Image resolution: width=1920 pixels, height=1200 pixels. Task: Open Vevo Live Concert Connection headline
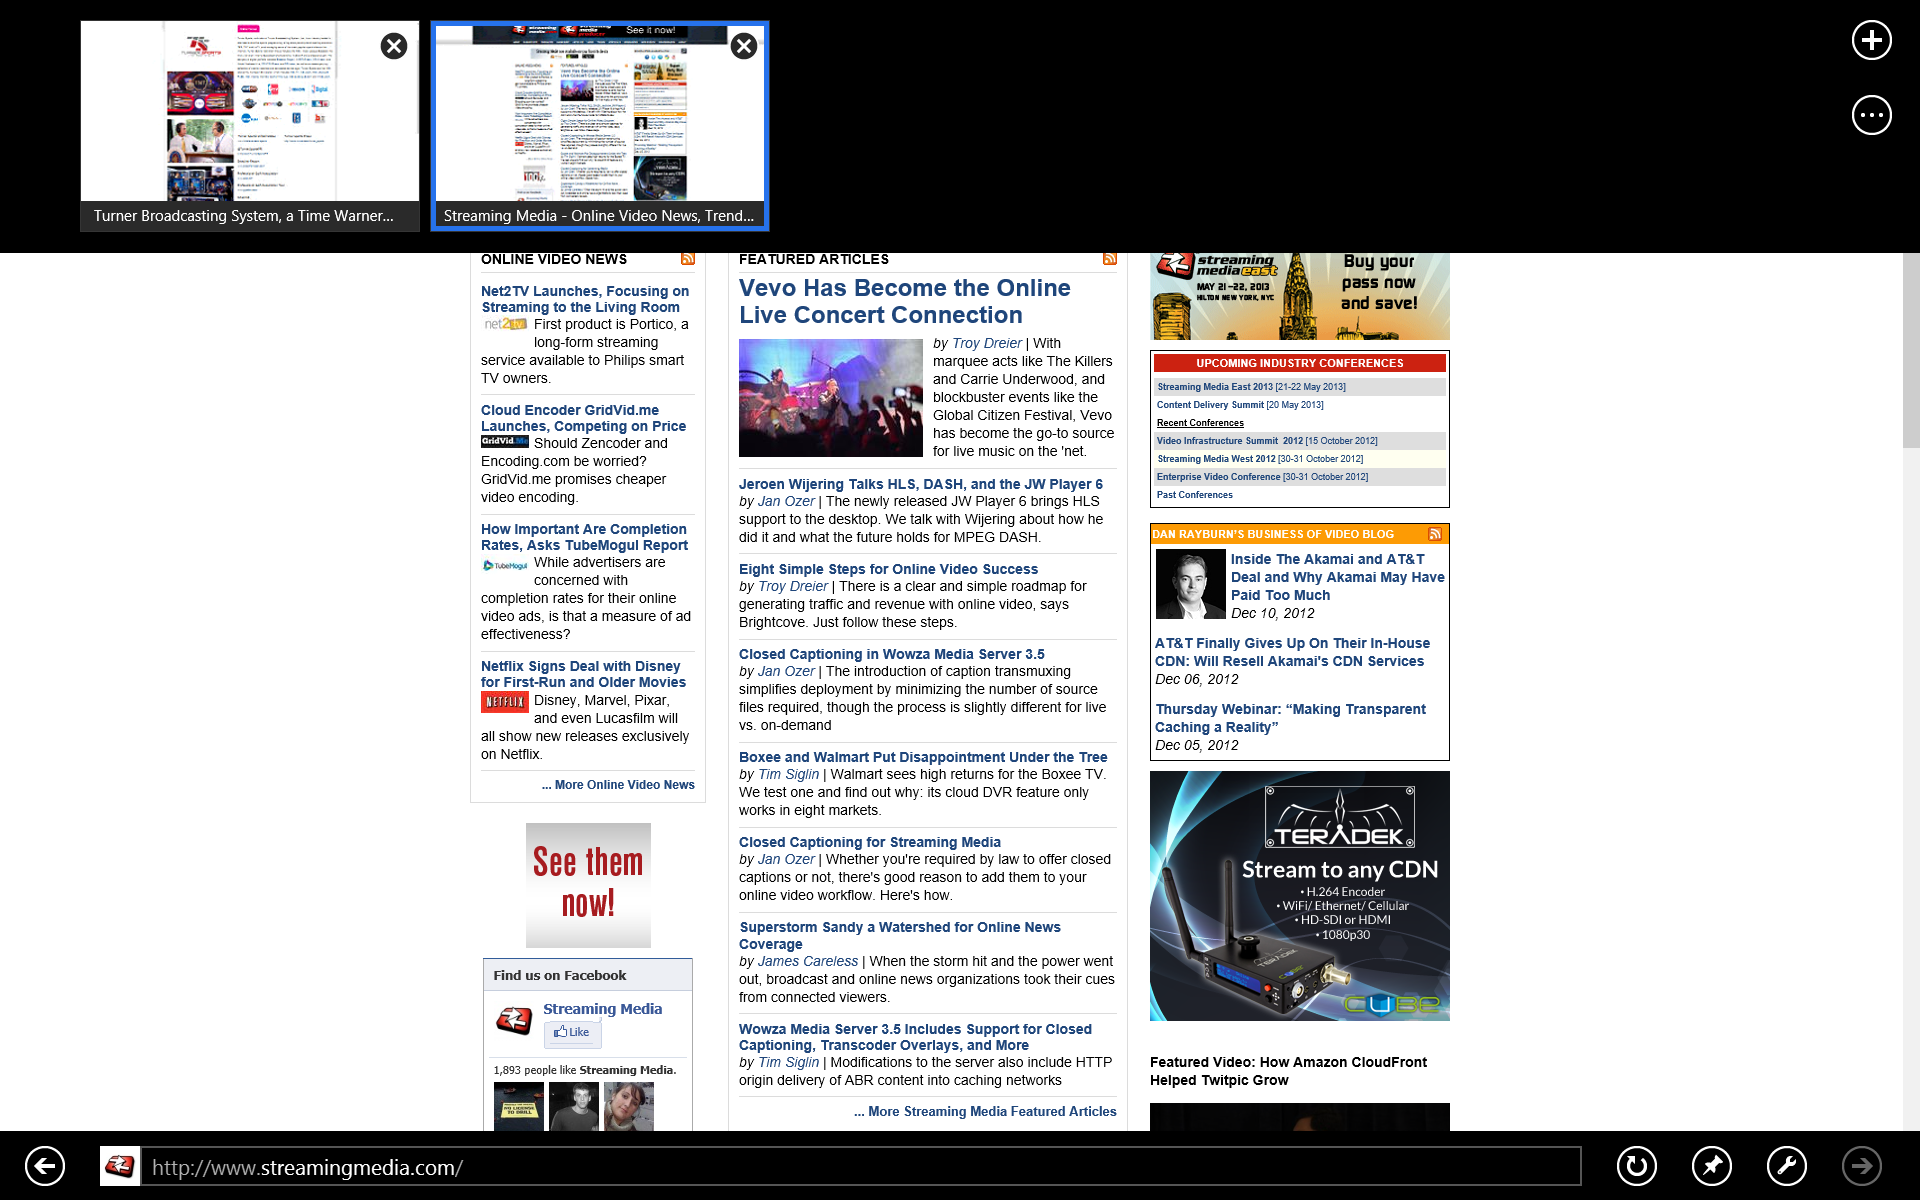pyautogui.click(x=904, y=301)
